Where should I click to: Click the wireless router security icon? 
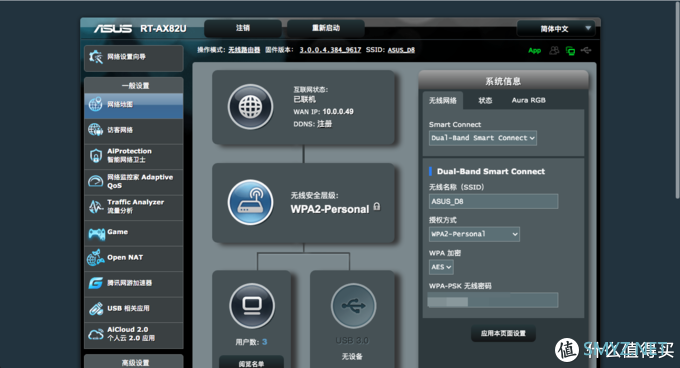pos(250,202)
